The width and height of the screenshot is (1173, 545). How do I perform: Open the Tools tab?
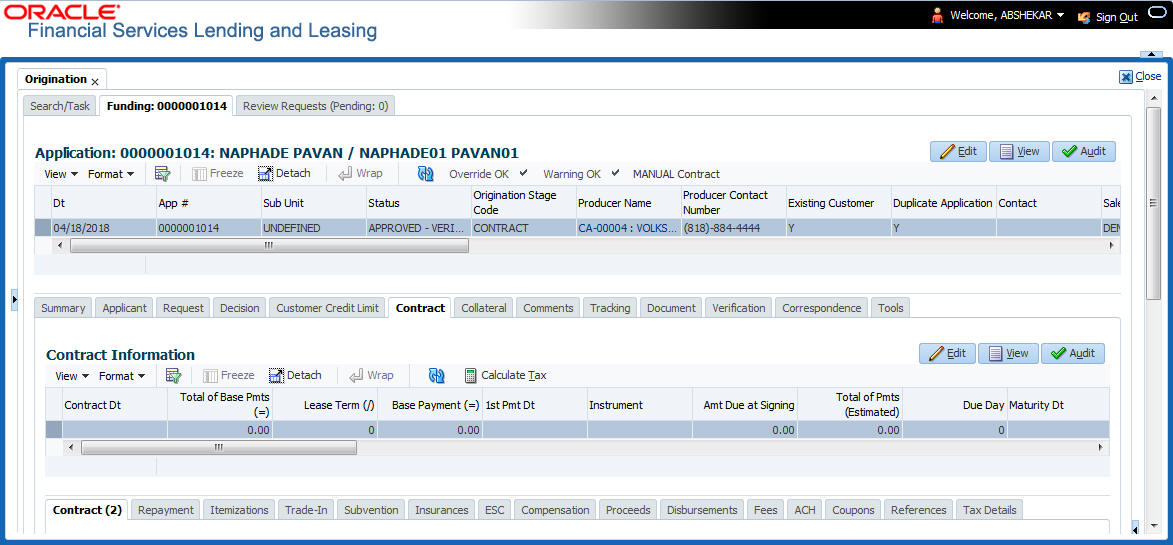pos(890,307)
